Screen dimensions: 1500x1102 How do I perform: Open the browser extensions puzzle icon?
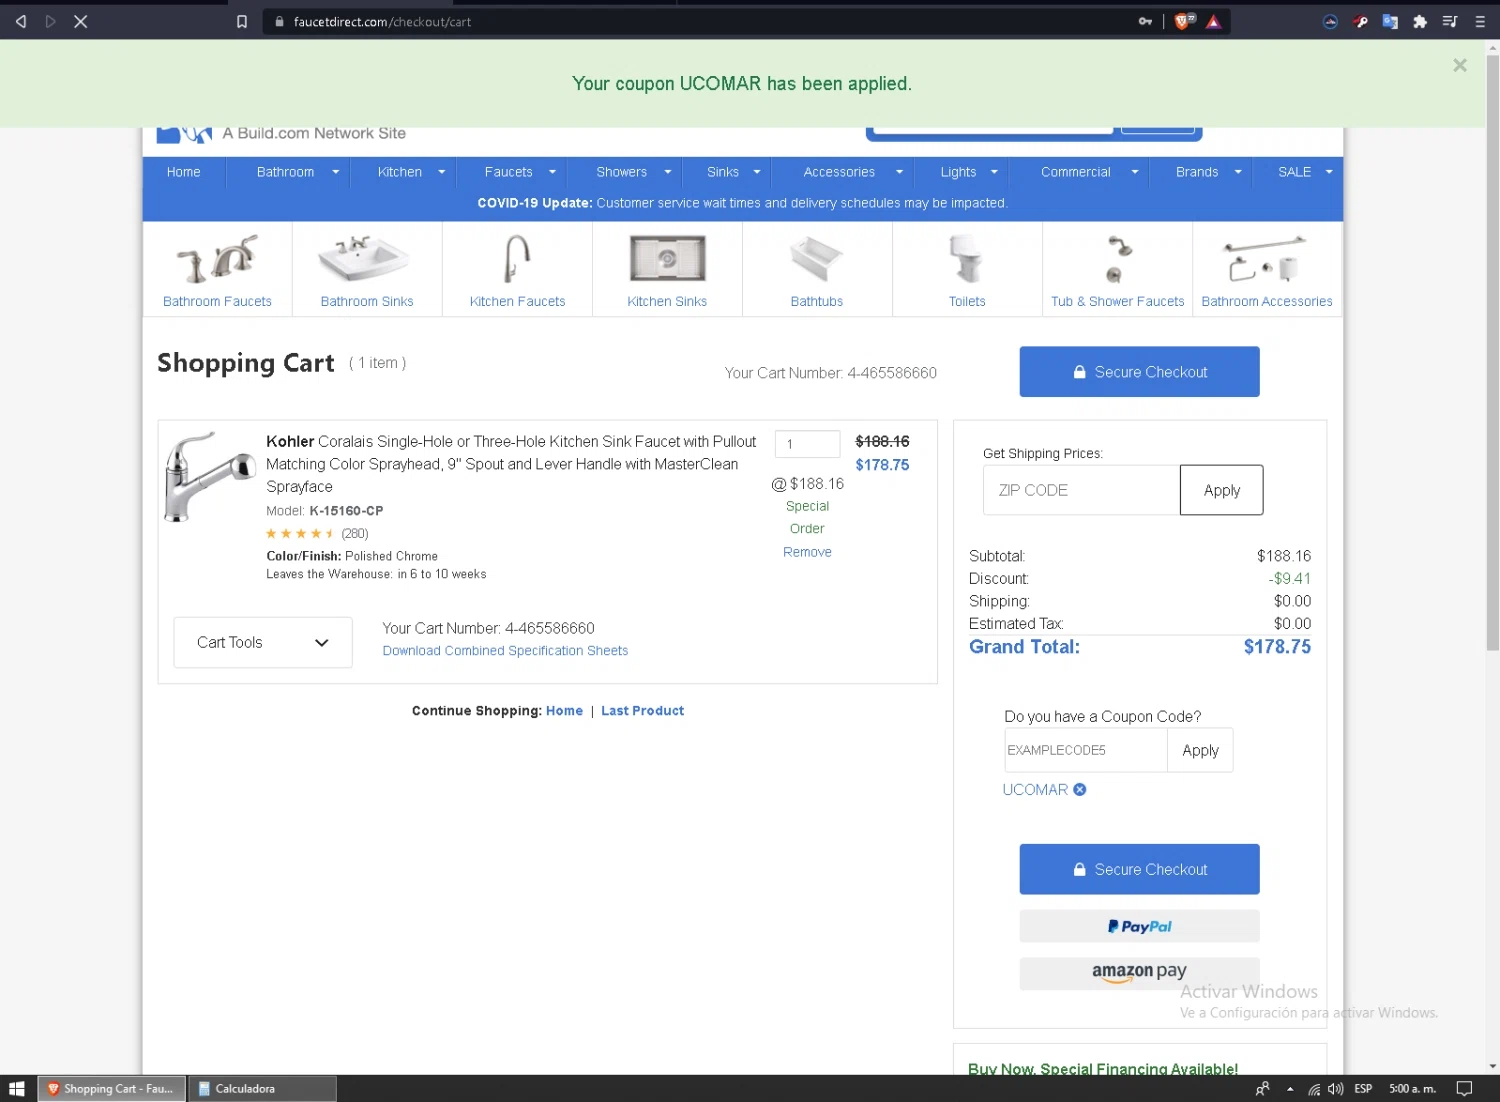pyautogui.click(x=1420, y=21)
